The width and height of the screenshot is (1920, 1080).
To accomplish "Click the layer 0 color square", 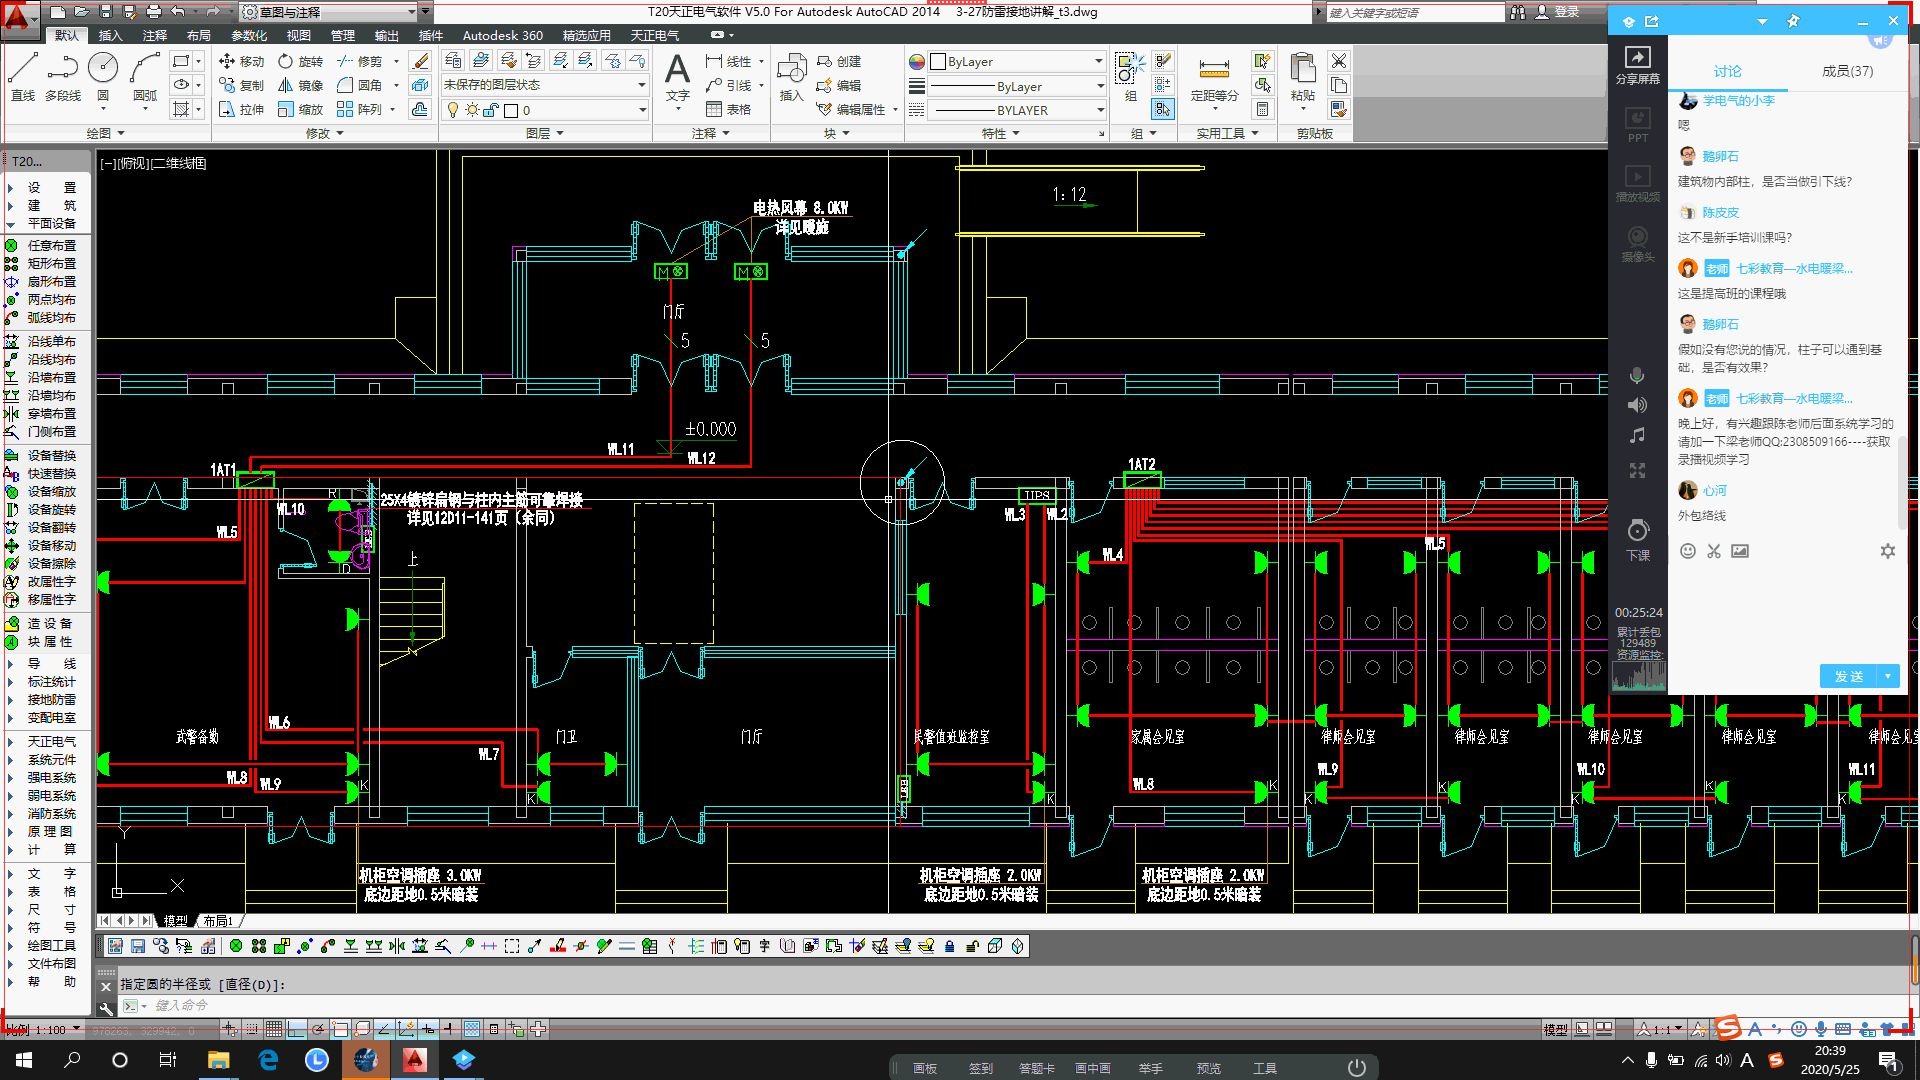I will coord(511,110).
